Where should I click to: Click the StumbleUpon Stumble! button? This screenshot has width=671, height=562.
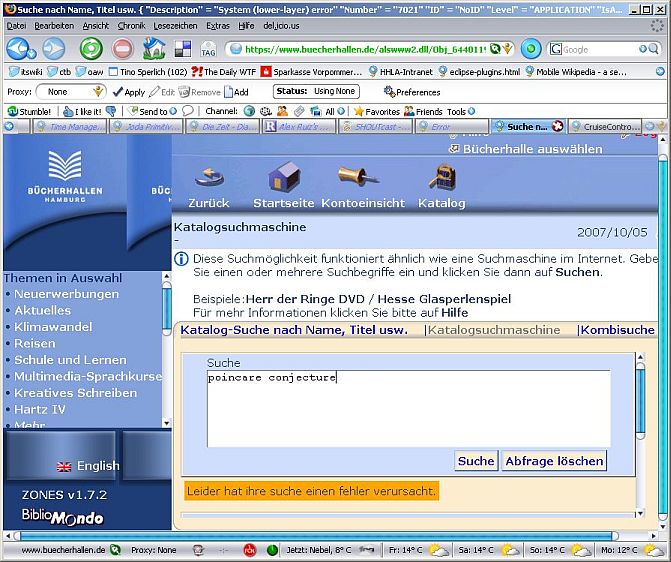pos(29,111)
